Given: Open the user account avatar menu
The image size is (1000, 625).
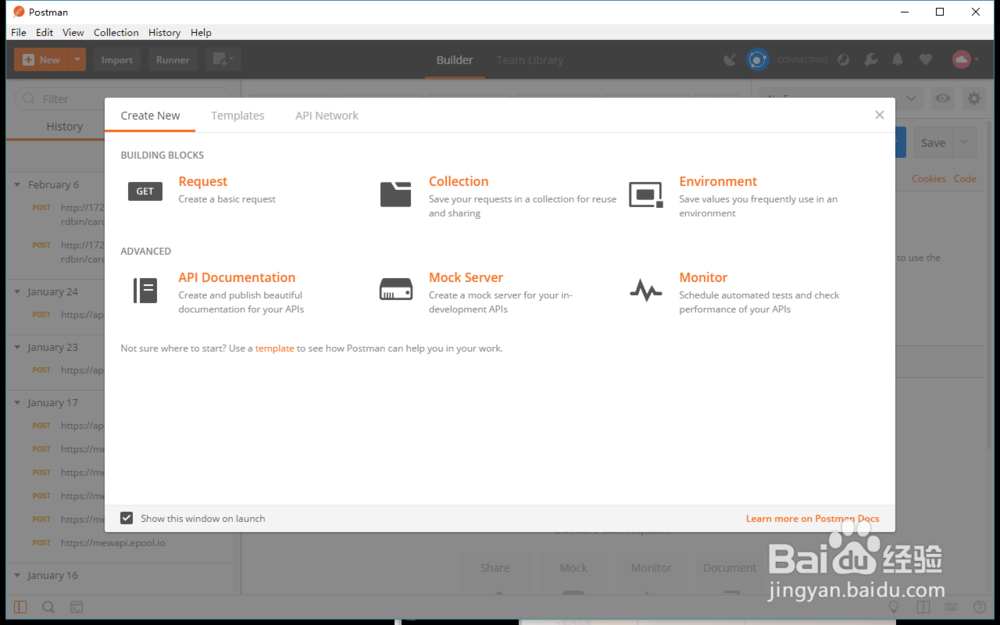Looking at the screenshot, I should pyautogui.click(x=966, y=60).
